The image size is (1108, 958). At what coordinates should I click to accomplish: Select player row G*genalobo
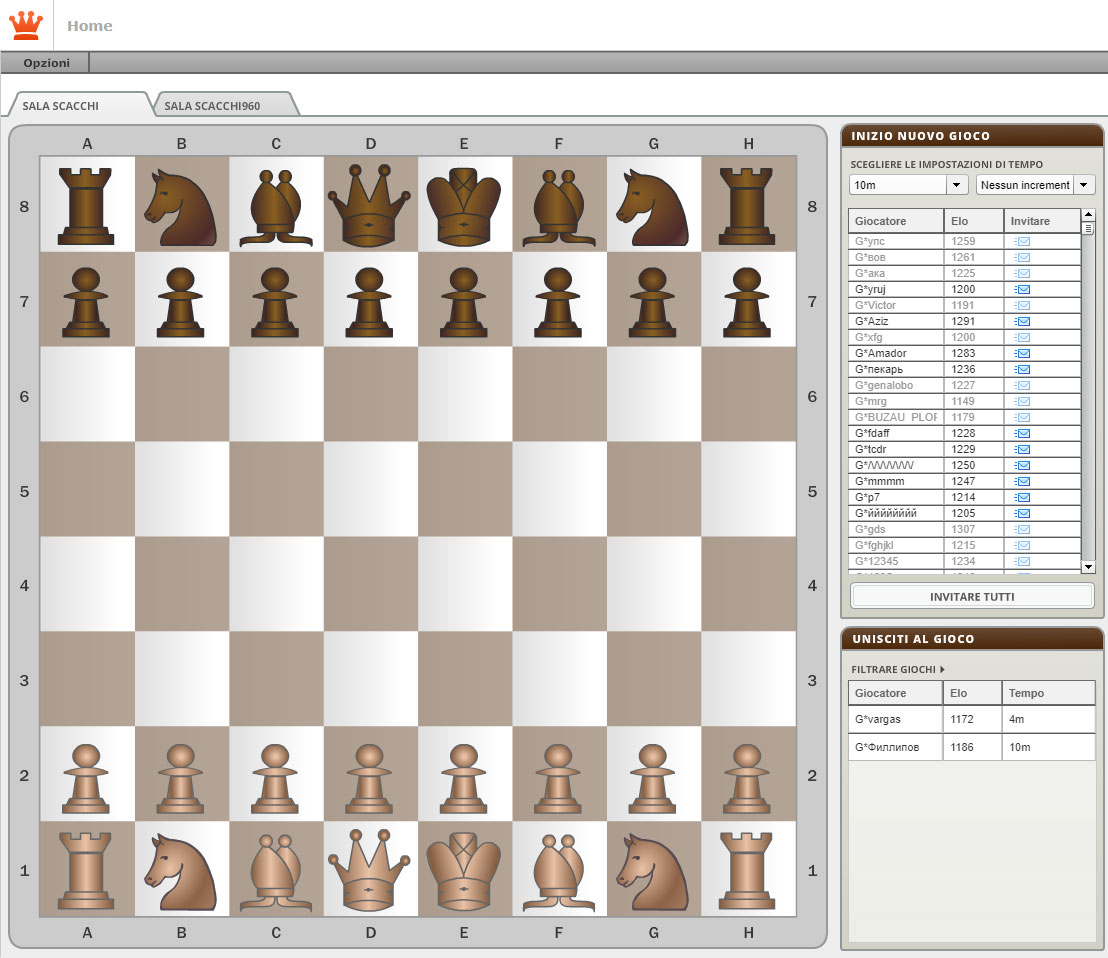(x=965, y=385)
